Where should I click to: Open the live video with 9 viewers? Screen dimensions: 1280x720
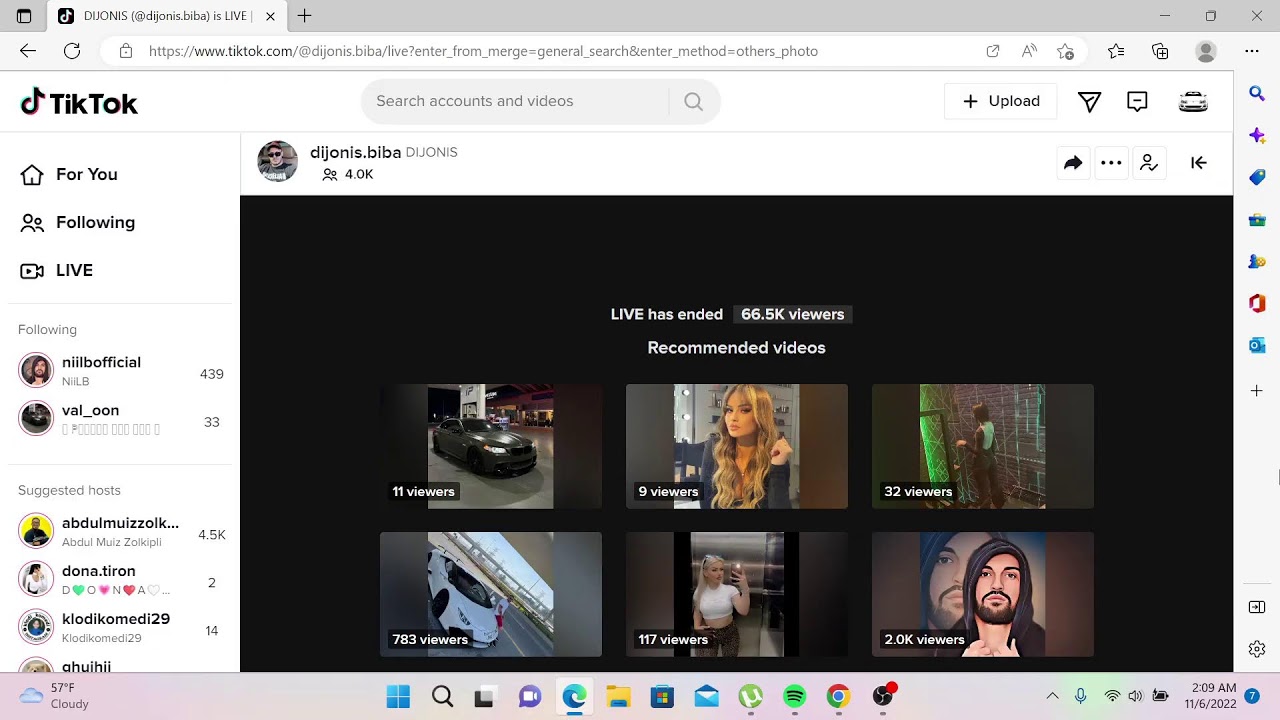737,446
